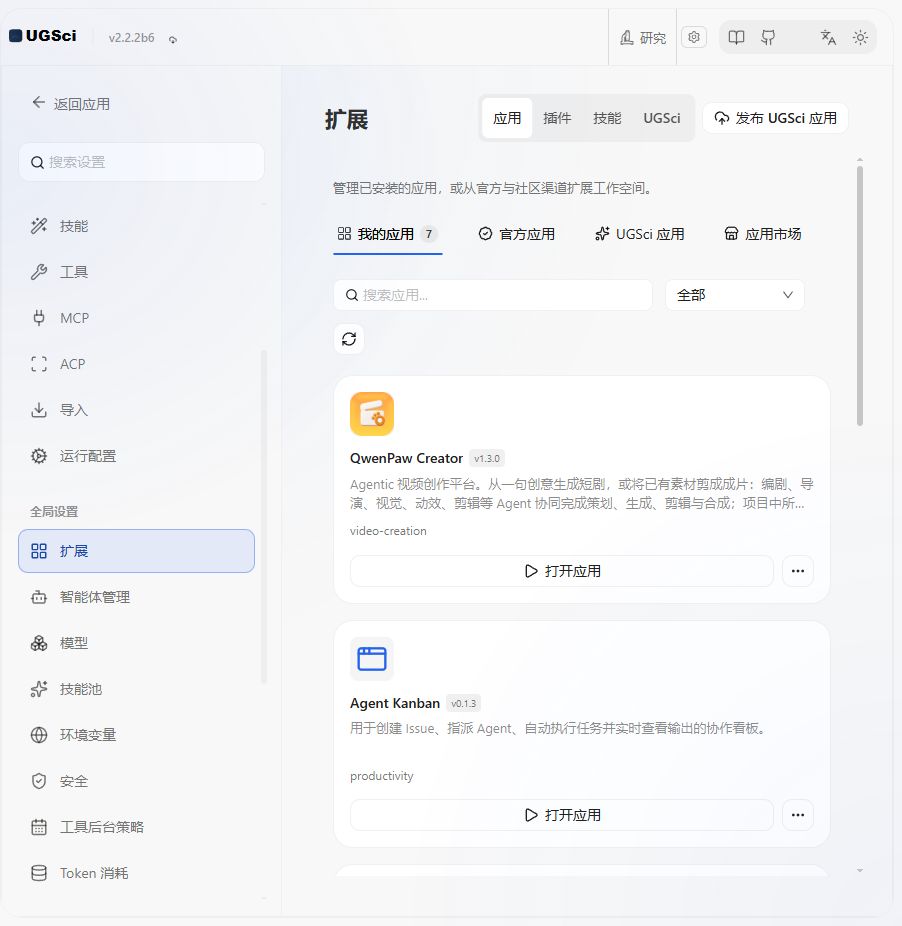
Task: Click the app list scrollbar thumb
Action: 860,296
